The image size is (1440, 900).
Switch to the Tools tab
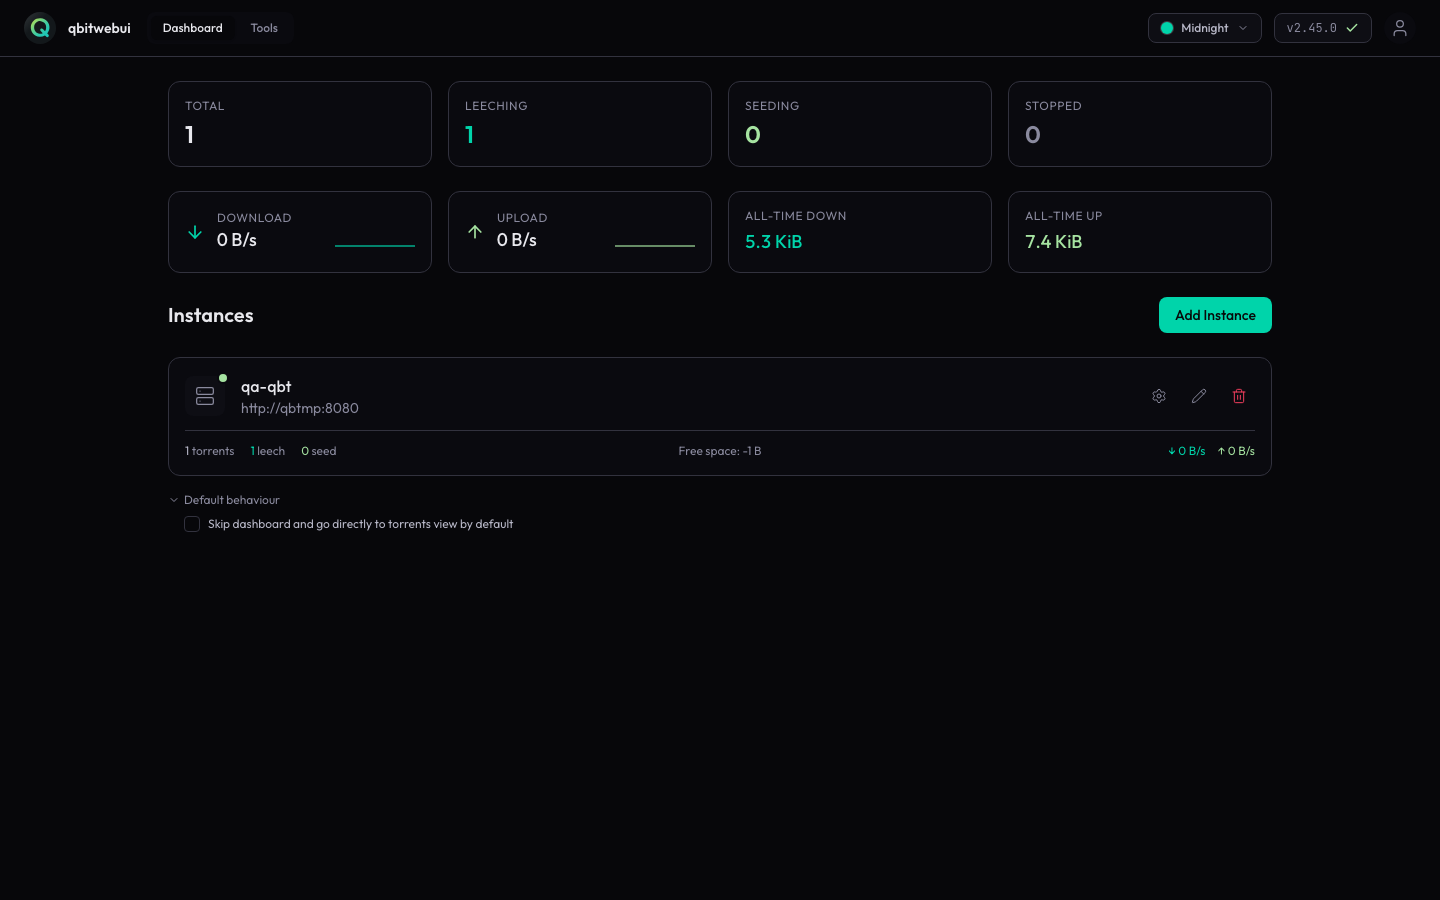point(264,28)
